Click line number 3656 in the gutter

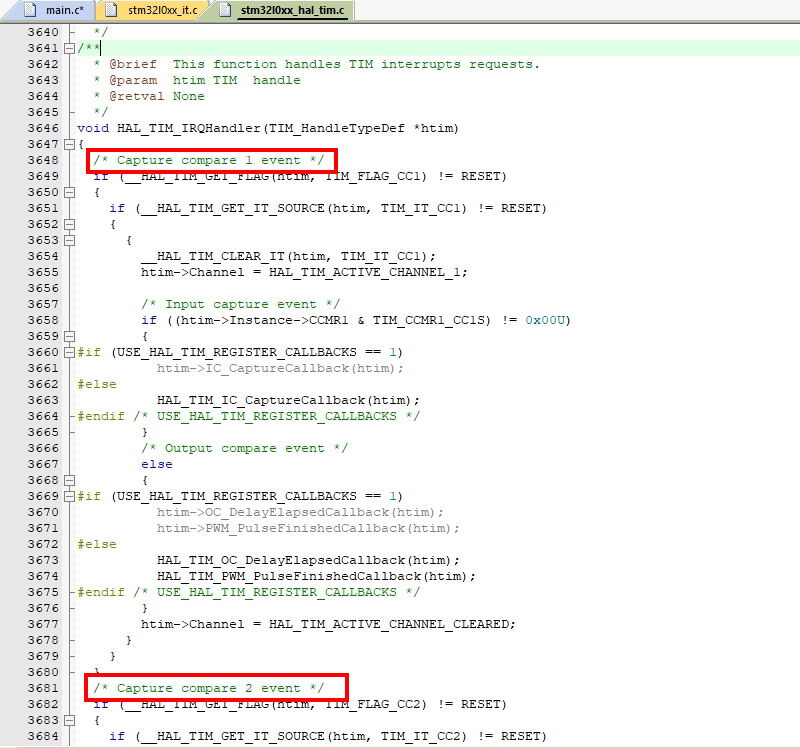tap(42, 288)
